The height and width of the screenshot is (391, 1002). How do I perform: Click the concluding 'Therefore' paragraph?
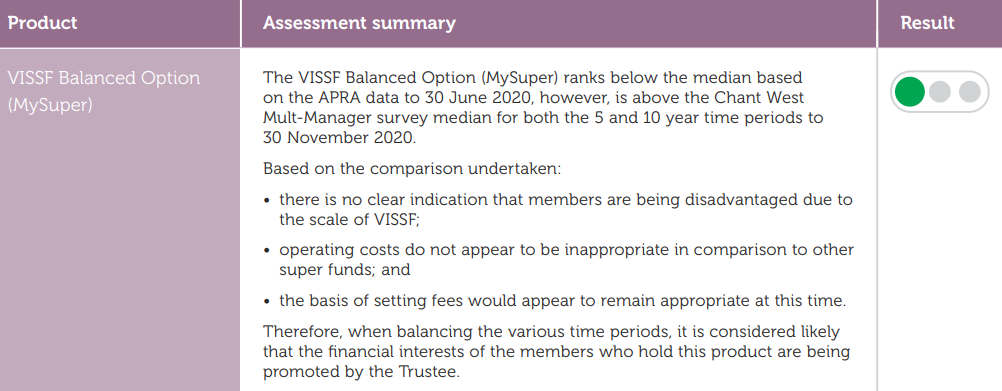click(557, 351)
